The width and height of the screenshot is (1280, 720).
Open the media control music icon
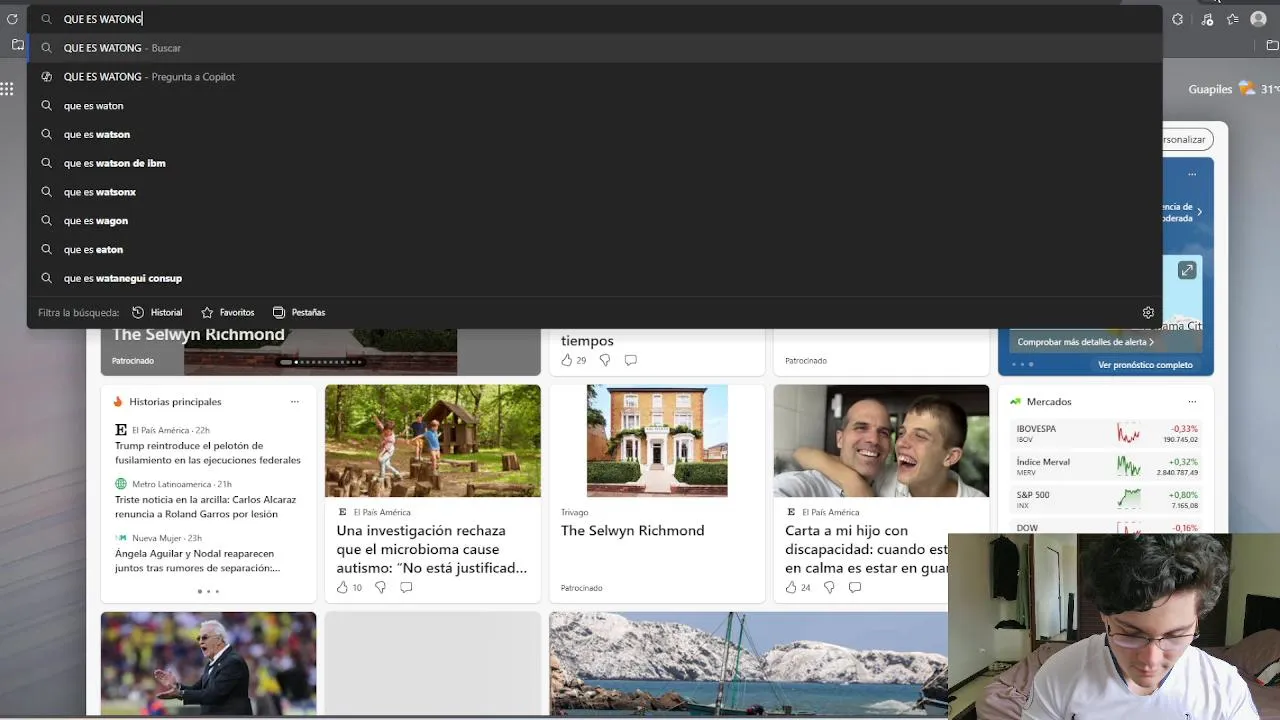tap(1207, 19)
